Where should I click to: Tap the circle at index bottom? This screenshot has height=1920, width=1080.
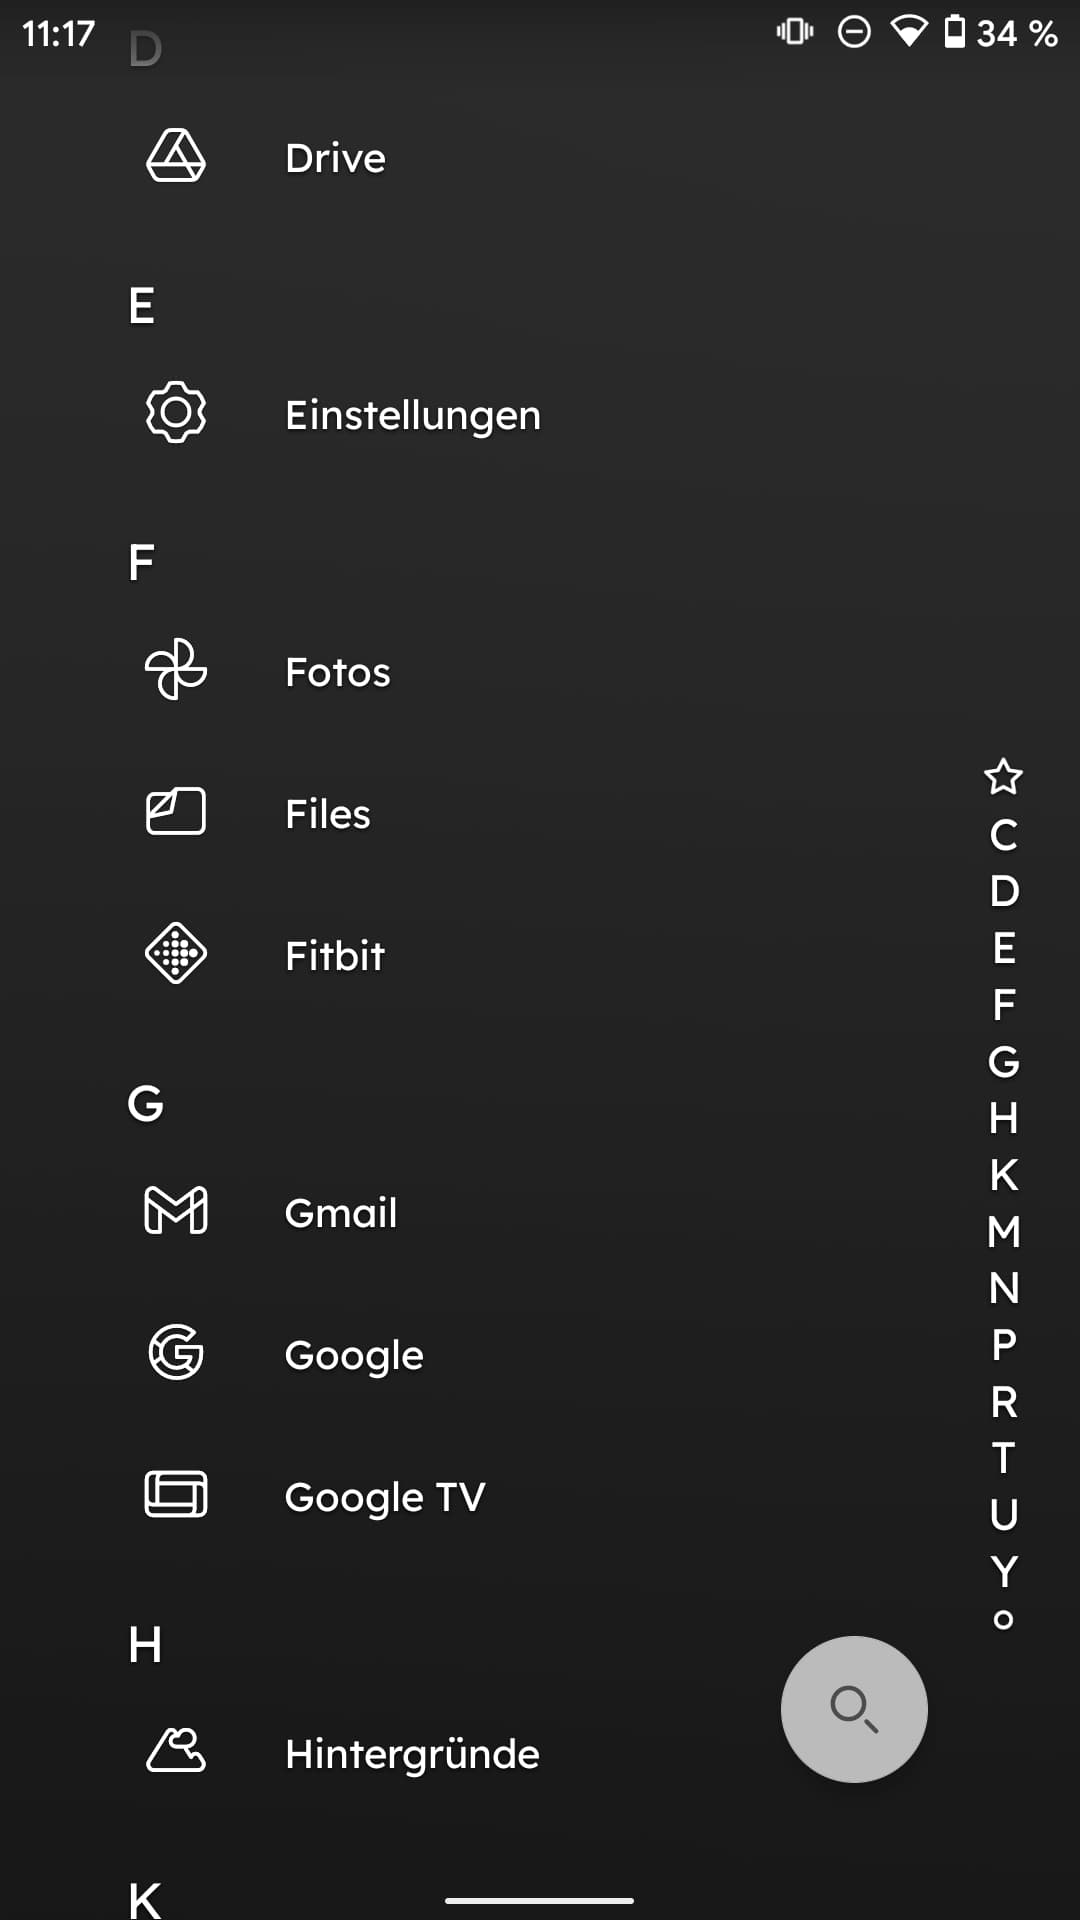pos(1003,1620)
